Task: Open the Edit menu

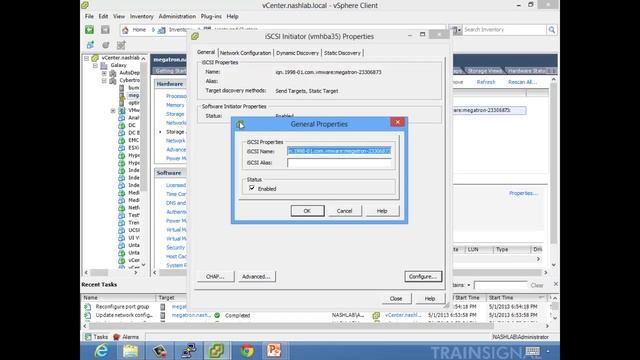Action: (103, 16)
